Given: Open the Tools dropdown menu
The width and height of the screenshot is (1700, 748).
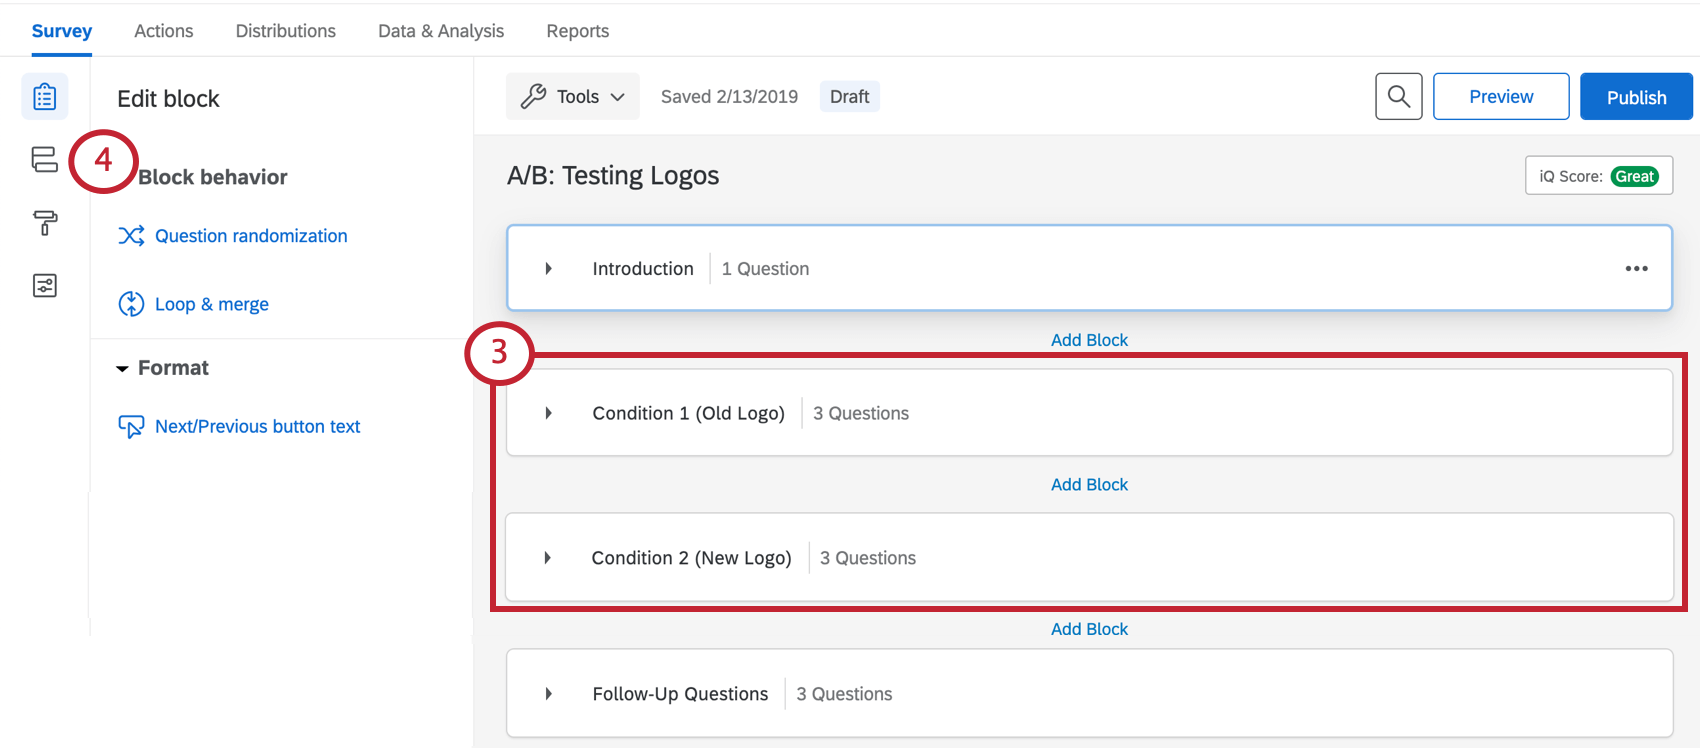Looking at the screenshot, I should (x=573, y=97).
